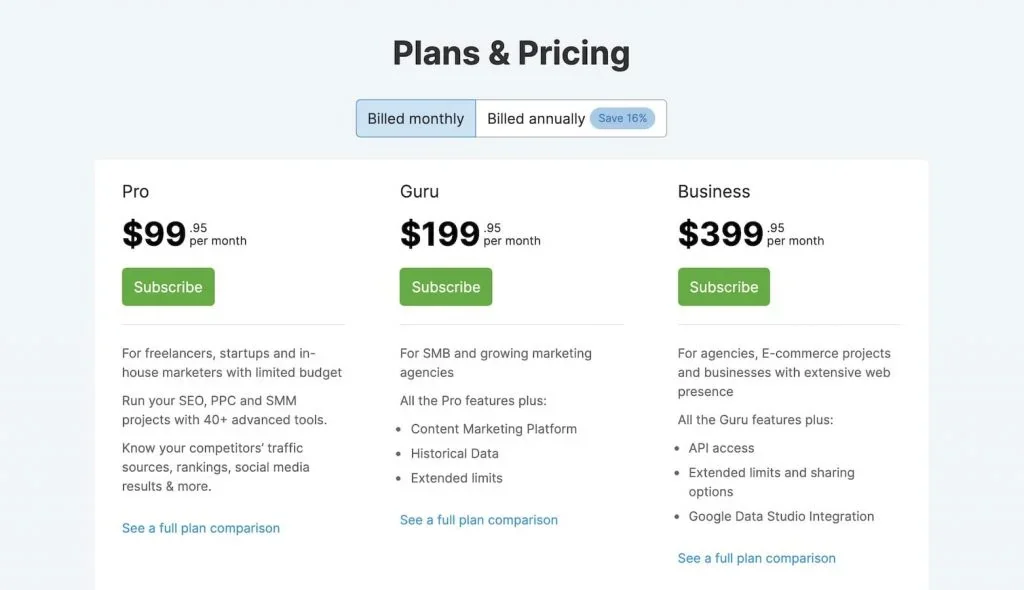
Task: Subscribe to the Pro plan
Action: tap(168, 287)
